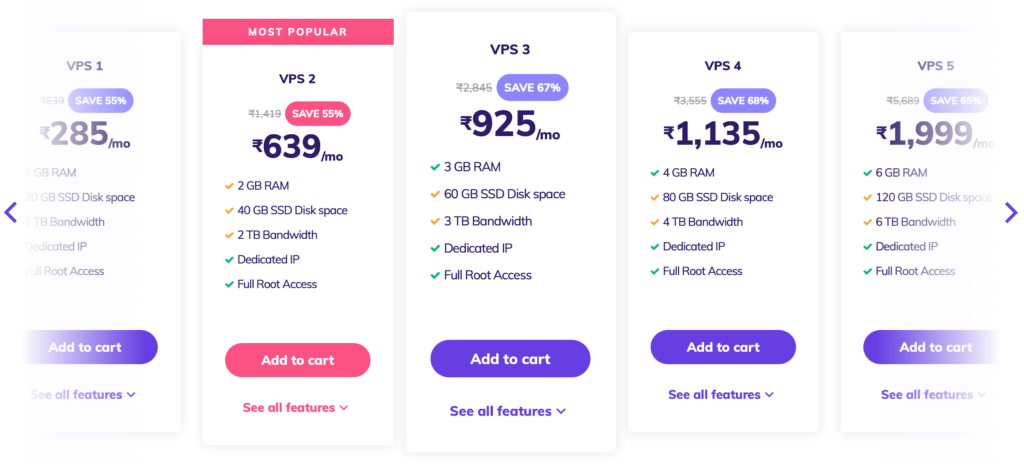Click the right carousel arrow
This screenshot has height=464, width=1024.
click(1011, 212)
